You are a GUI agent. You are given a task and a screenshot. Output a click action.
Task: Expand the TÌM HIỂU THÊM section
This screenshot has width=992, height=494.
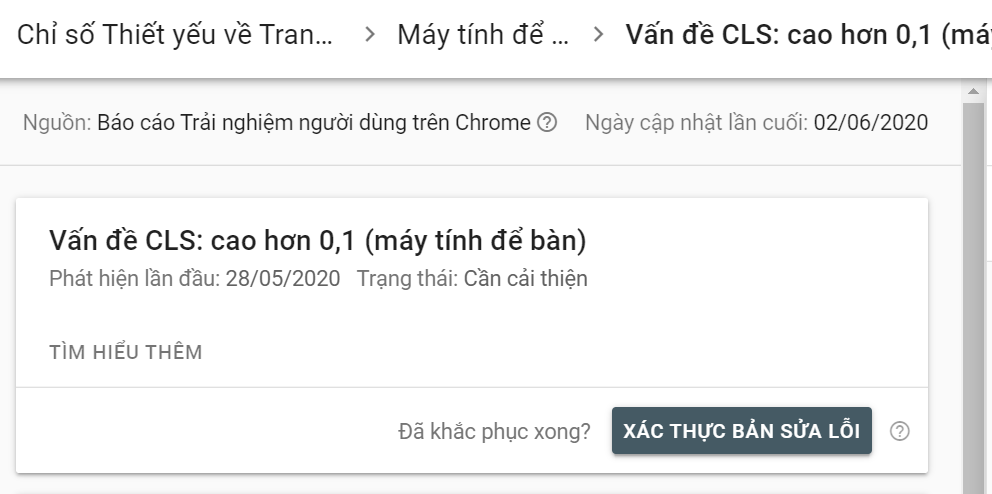[126, 352]
